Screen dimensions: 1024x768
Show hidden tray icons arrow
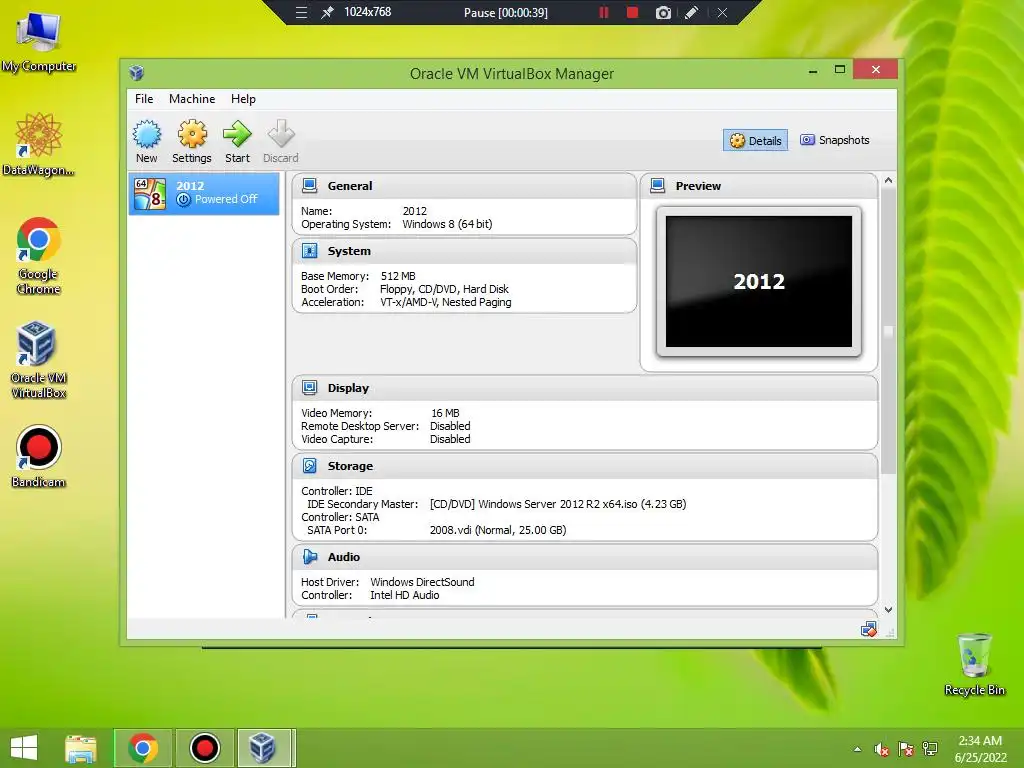tap(857, 749)
